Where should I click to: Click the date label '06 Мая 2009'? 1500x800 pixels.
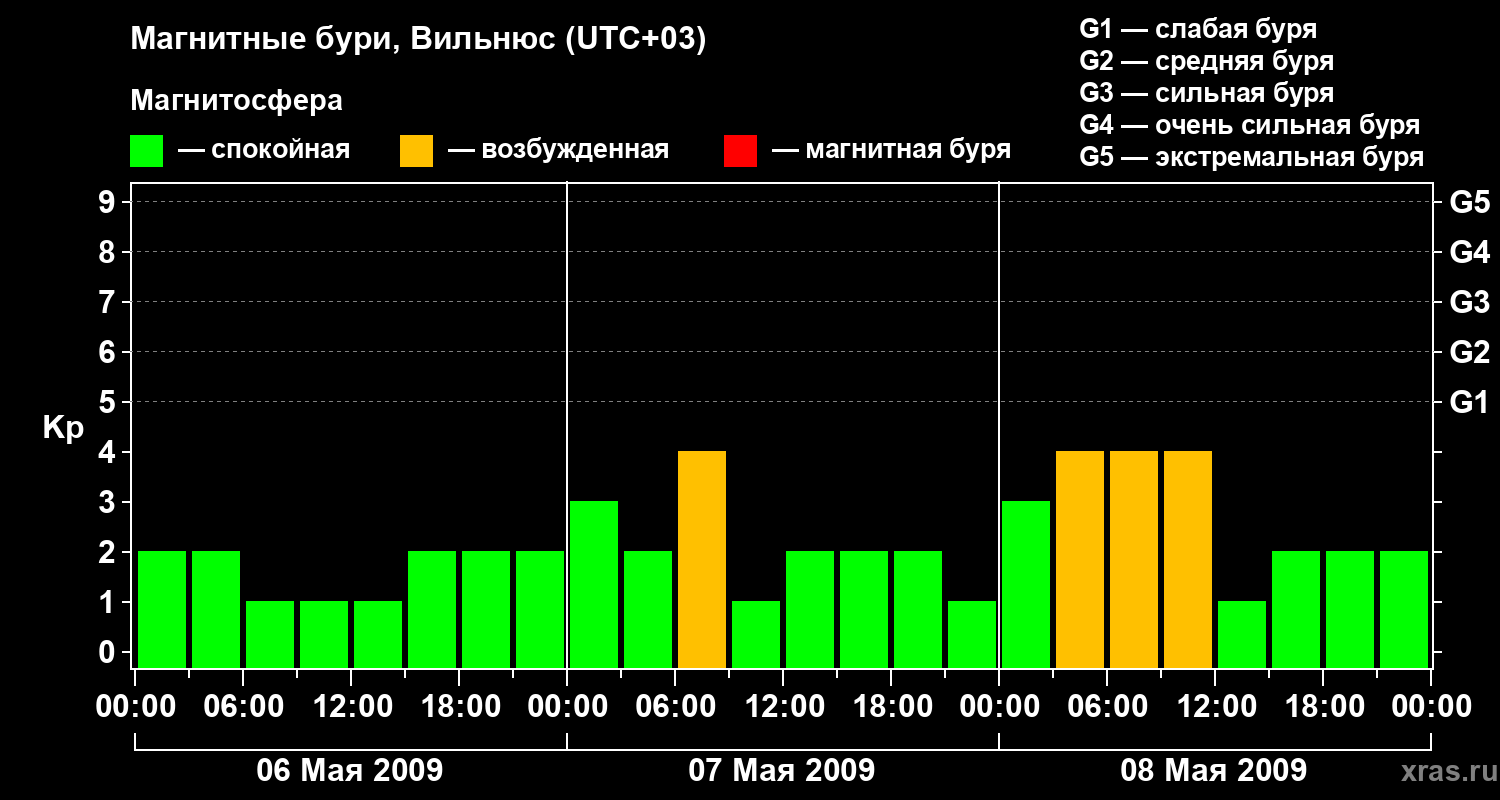point(350,770)
